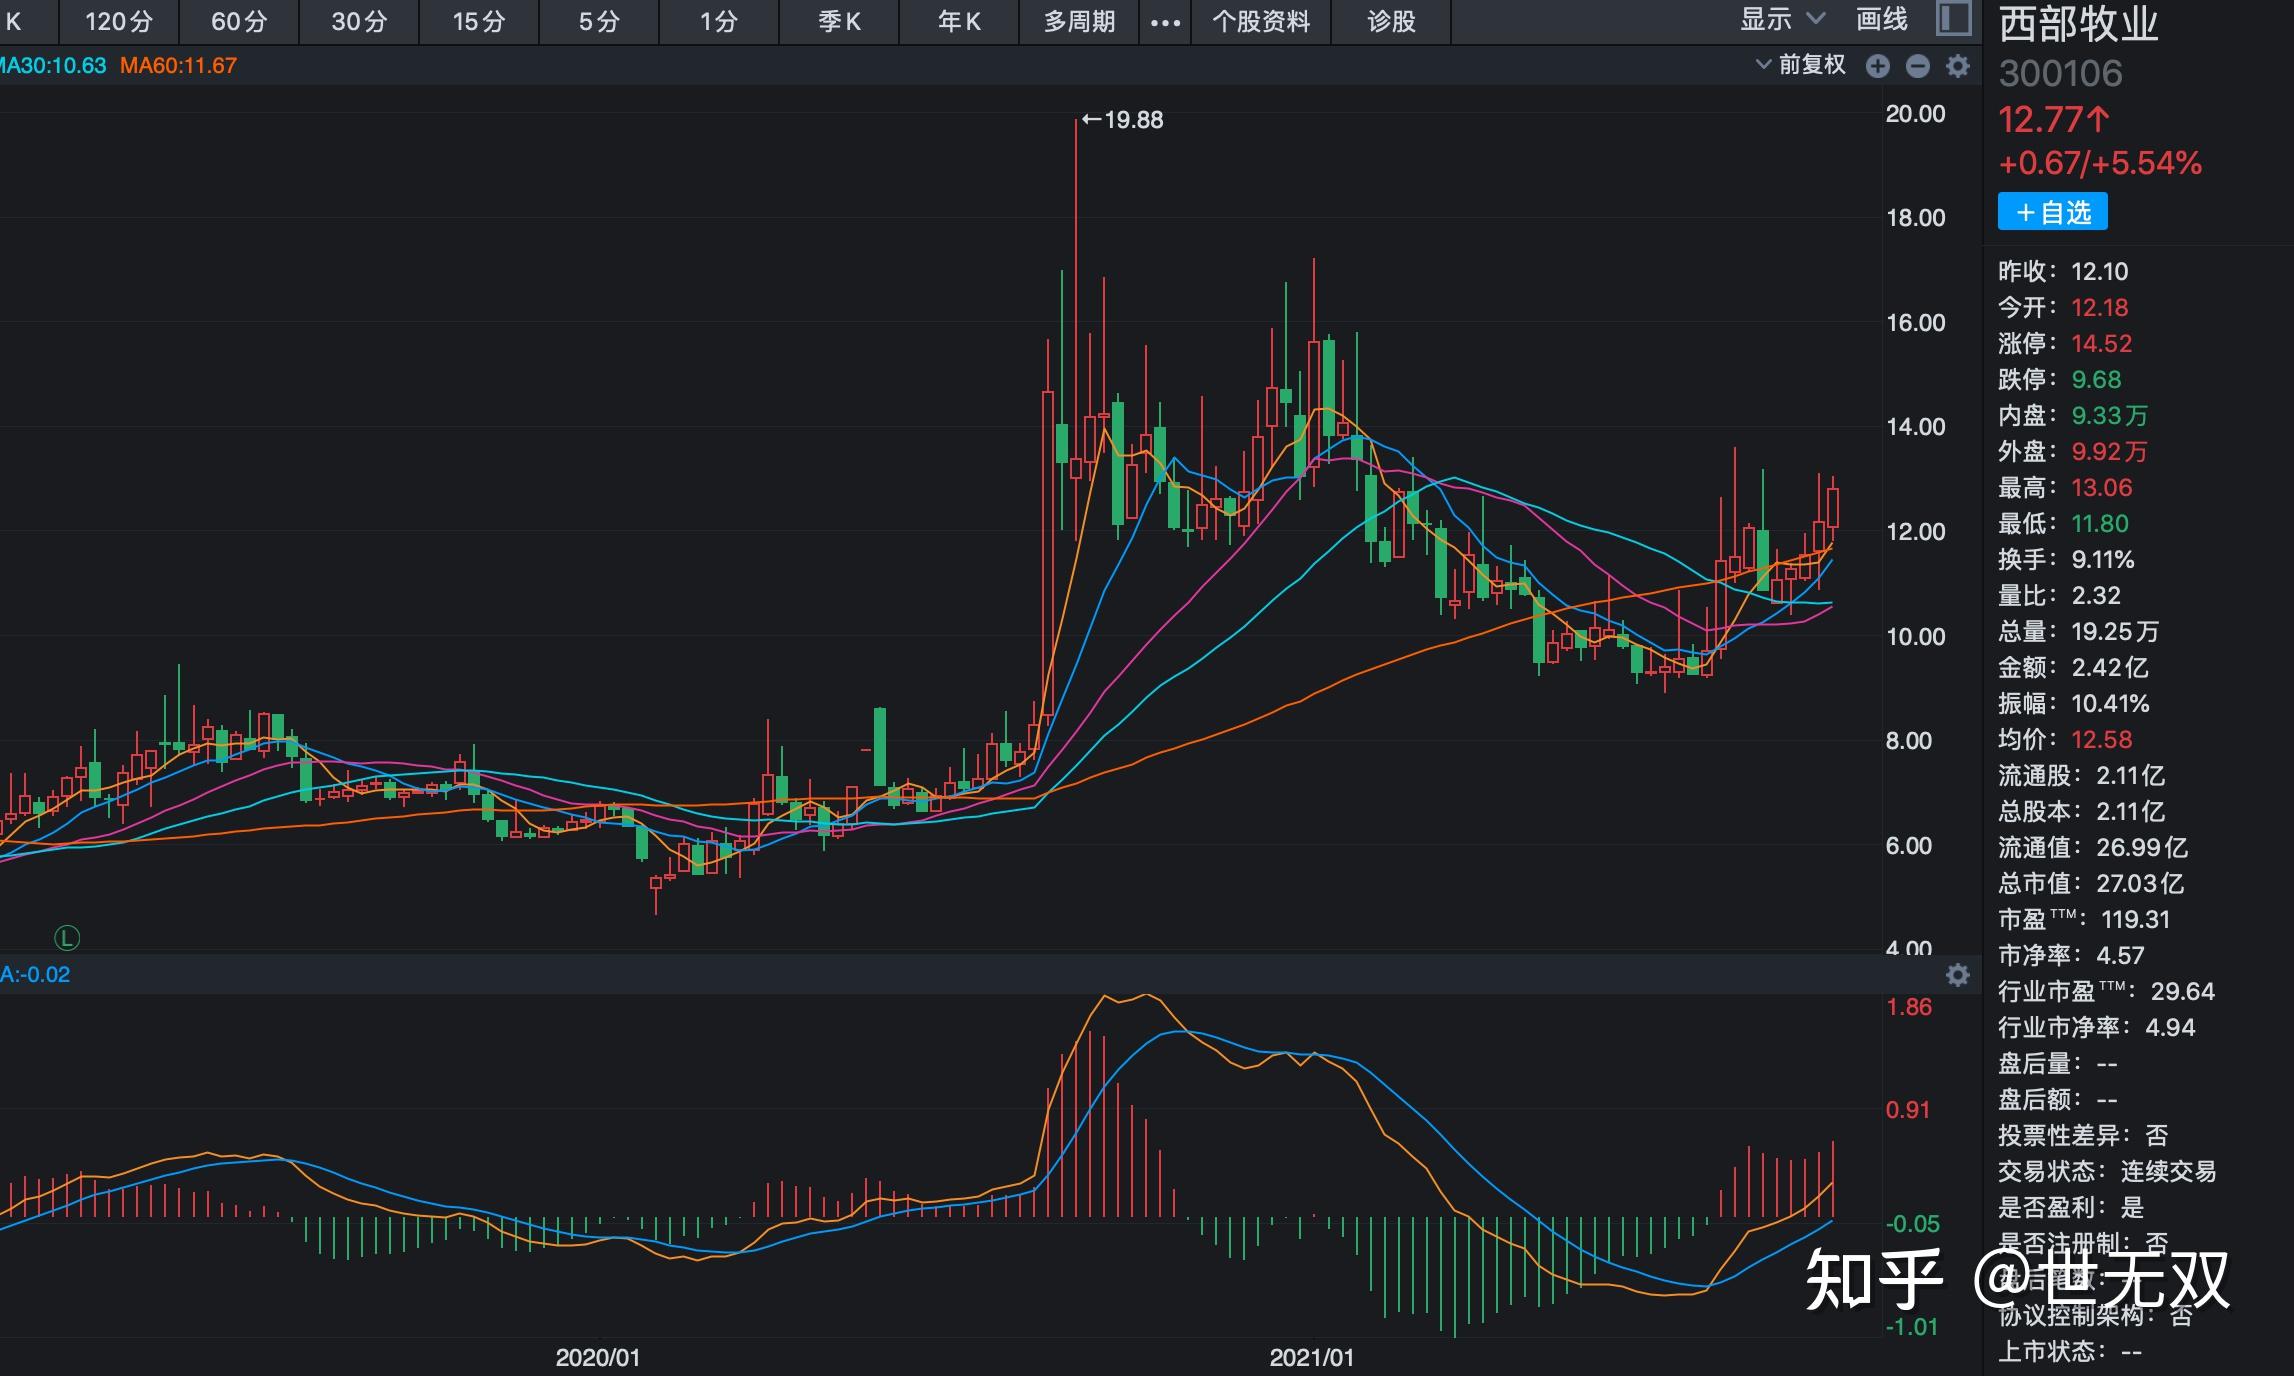Click 总量 value 19.25万
Viewport: 2294px width, 1376px height.
point(2115,631)
